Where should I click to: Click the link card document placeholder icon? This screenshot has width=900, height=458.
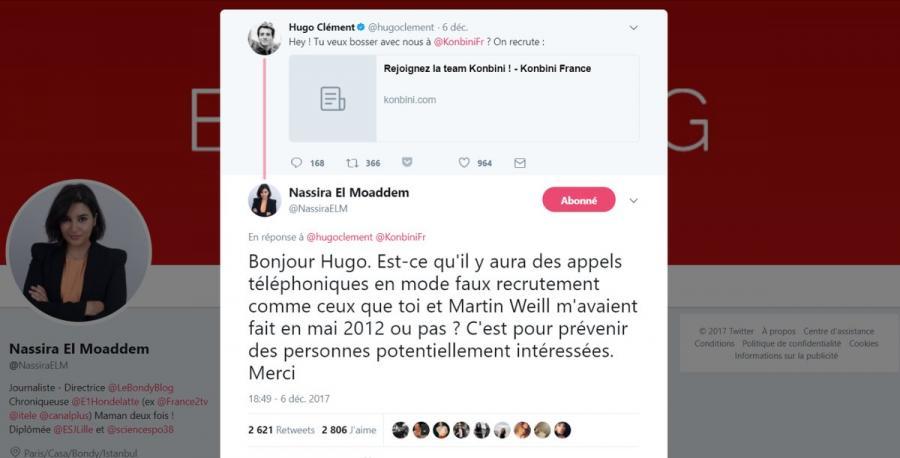333,99
